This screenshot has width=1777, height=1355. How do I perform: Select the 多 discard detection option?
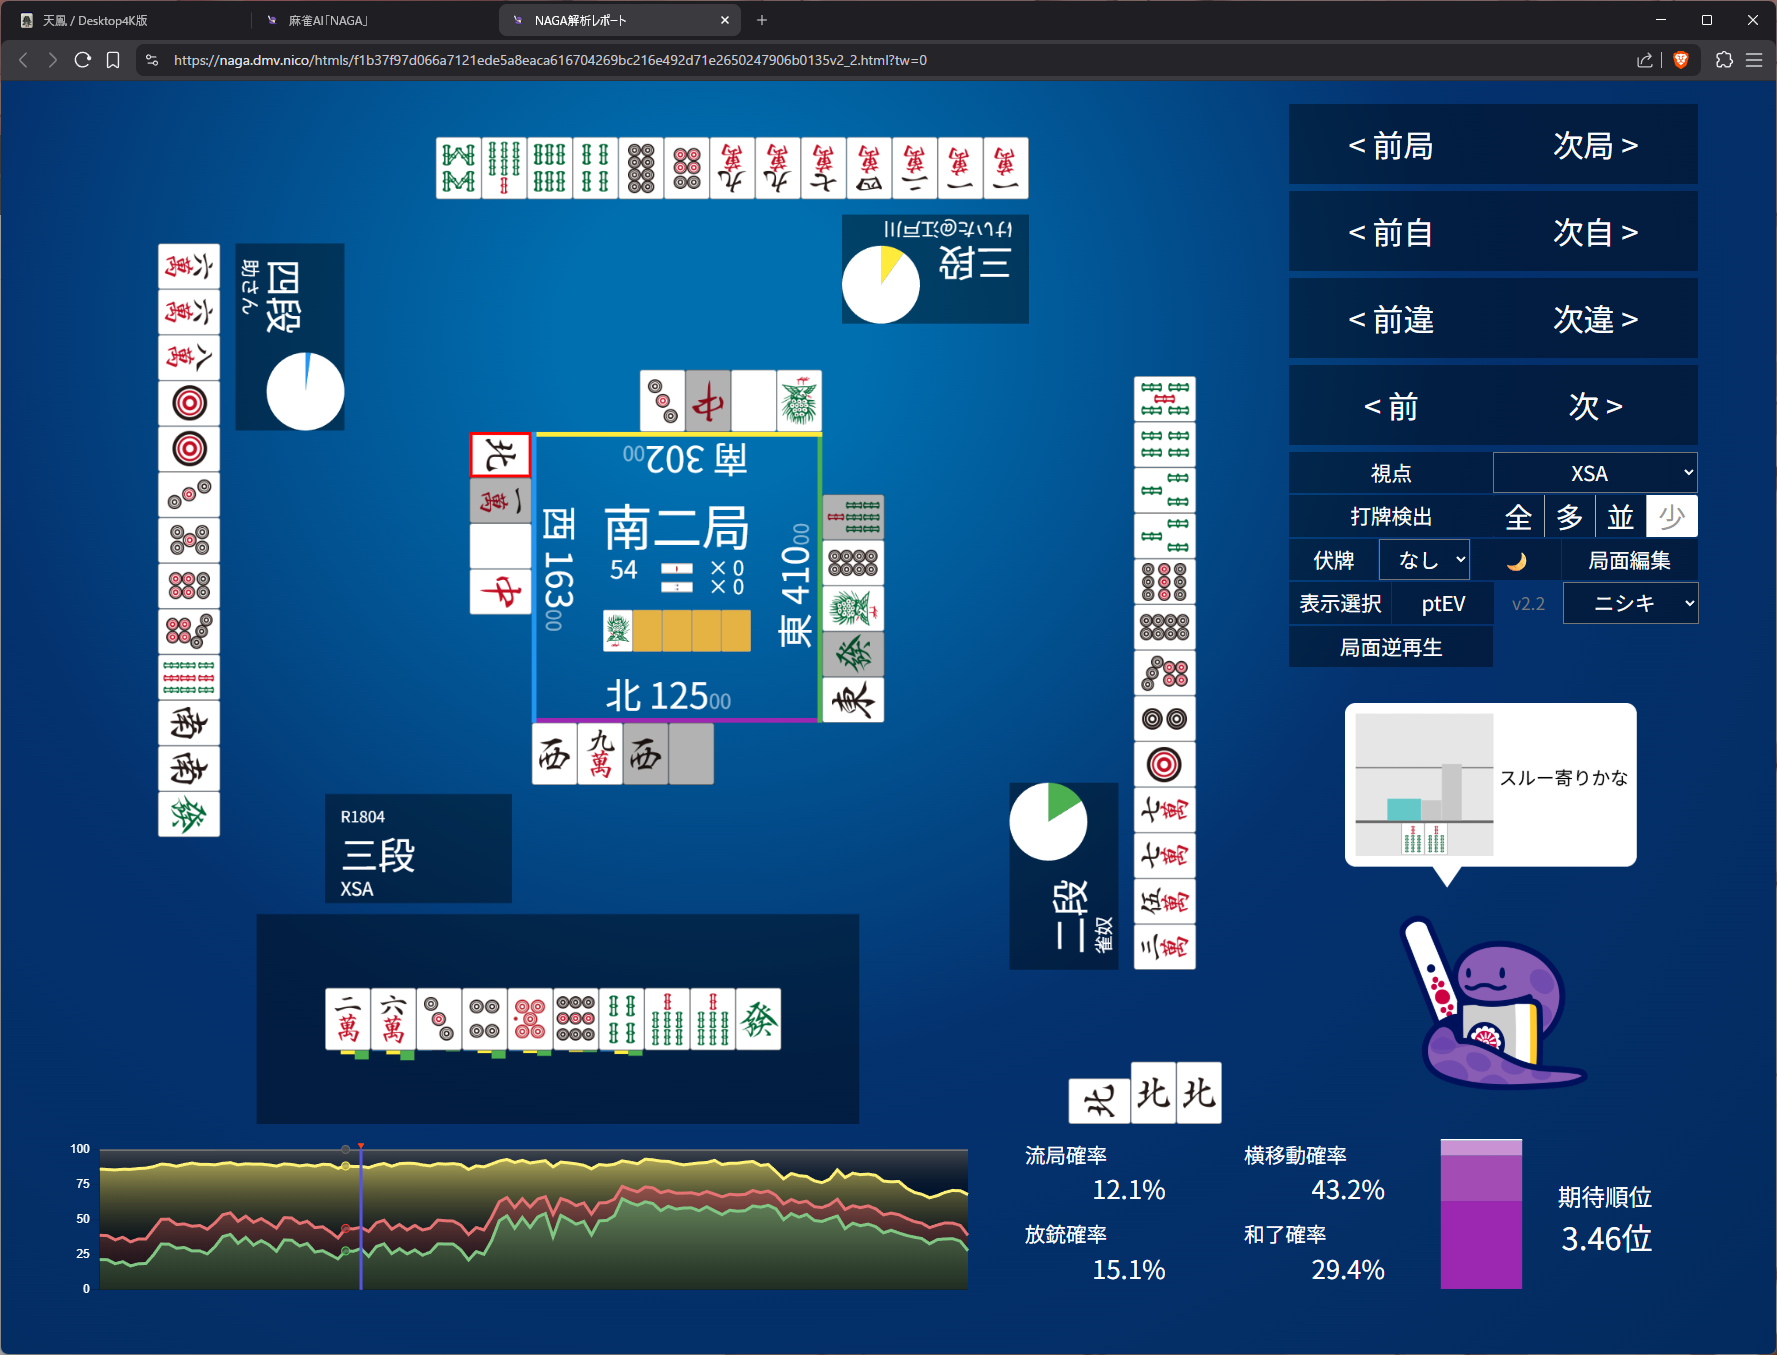point(1569,517)
